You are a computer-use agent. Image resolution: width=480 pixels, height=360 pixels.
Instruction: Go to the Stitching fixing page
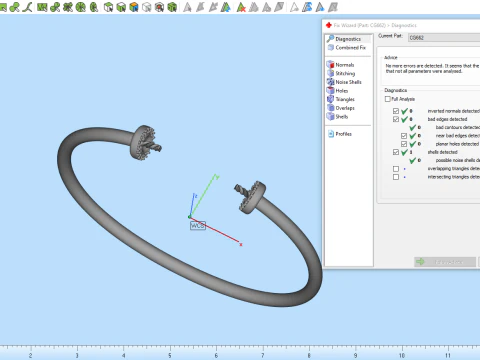pyautogui.click(x=345, y=73)
